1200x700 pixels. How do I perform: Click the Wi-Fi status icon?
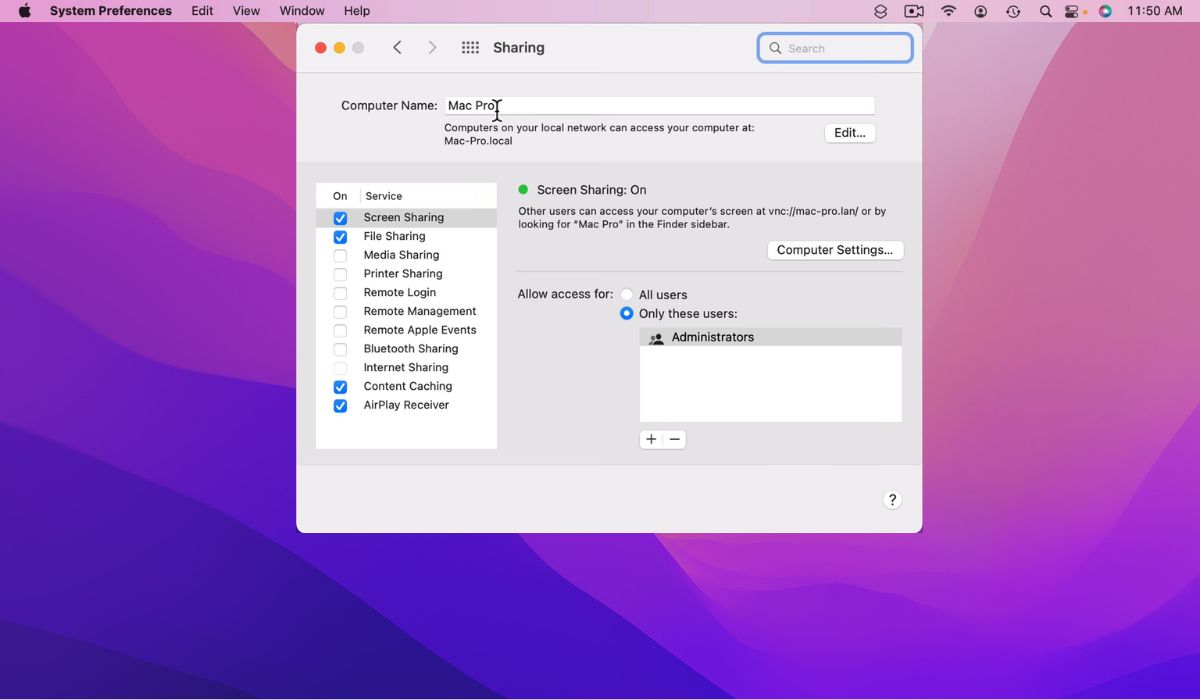(948, 11)
